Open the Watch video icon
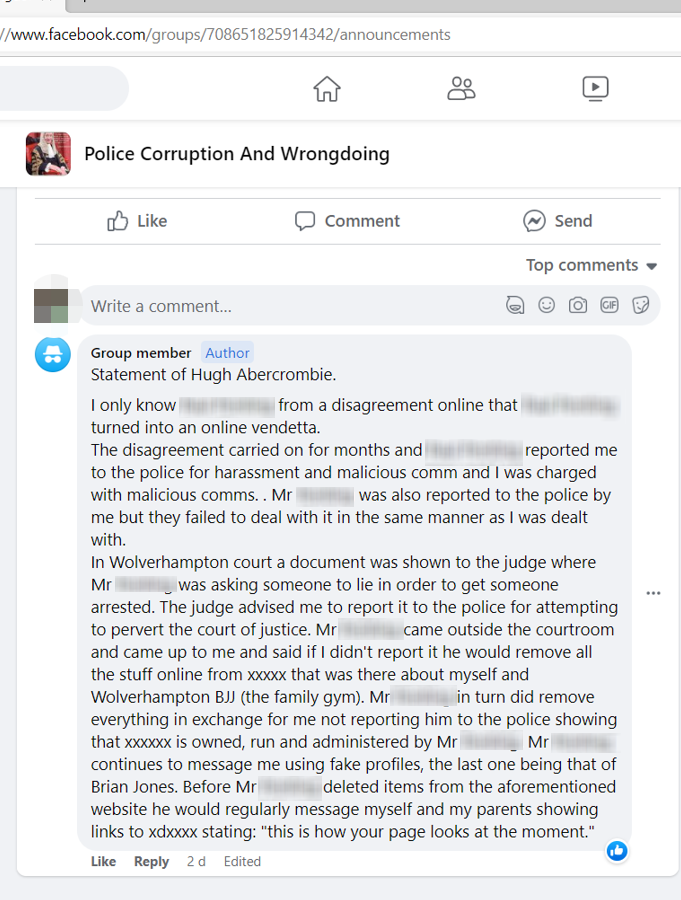Image resolution: width=681 pixels, height=900 pixels. click(x=595, y=89)
